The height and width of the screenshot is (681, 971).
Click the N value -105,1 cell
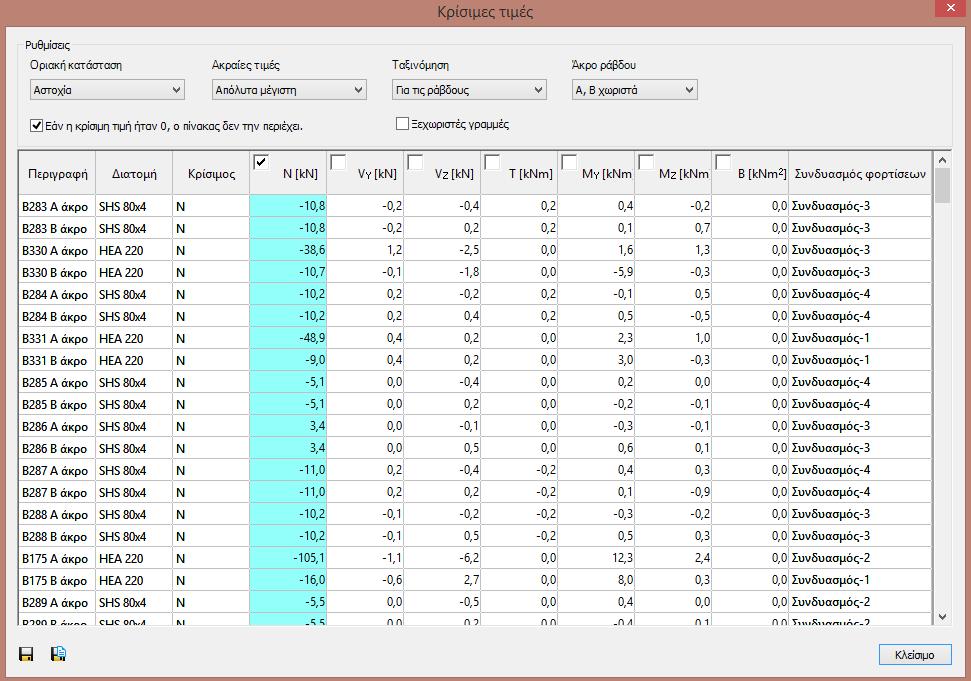288,558
